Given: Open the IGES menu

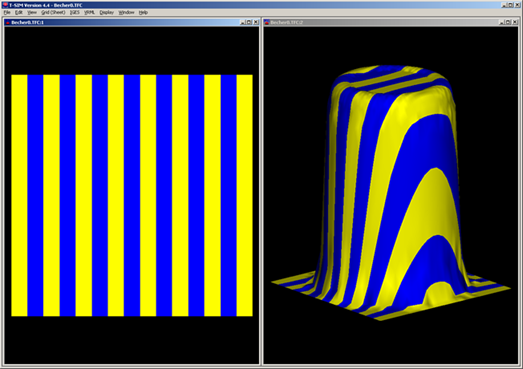Looking at the screenshot, I should coord(74,12).
